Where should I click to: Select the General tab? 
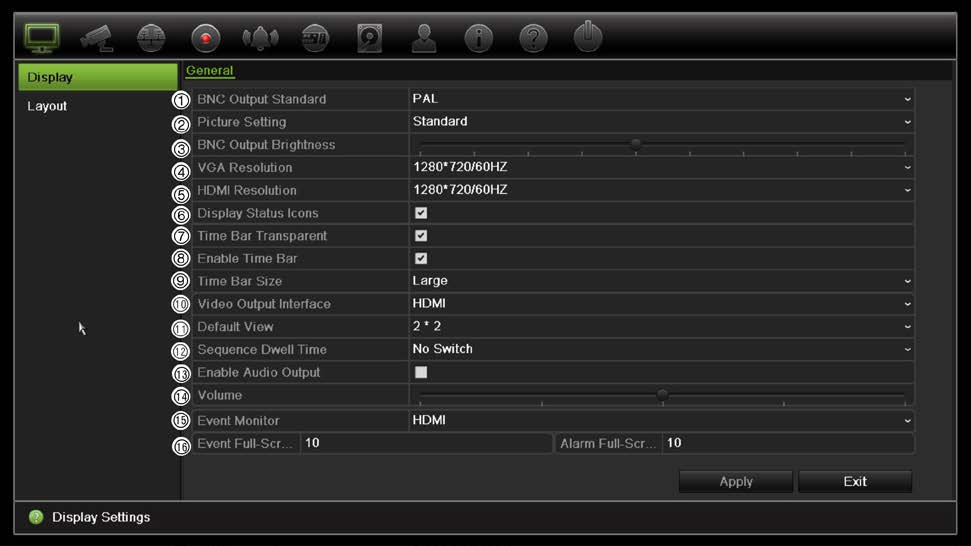[x=209, y=71]
